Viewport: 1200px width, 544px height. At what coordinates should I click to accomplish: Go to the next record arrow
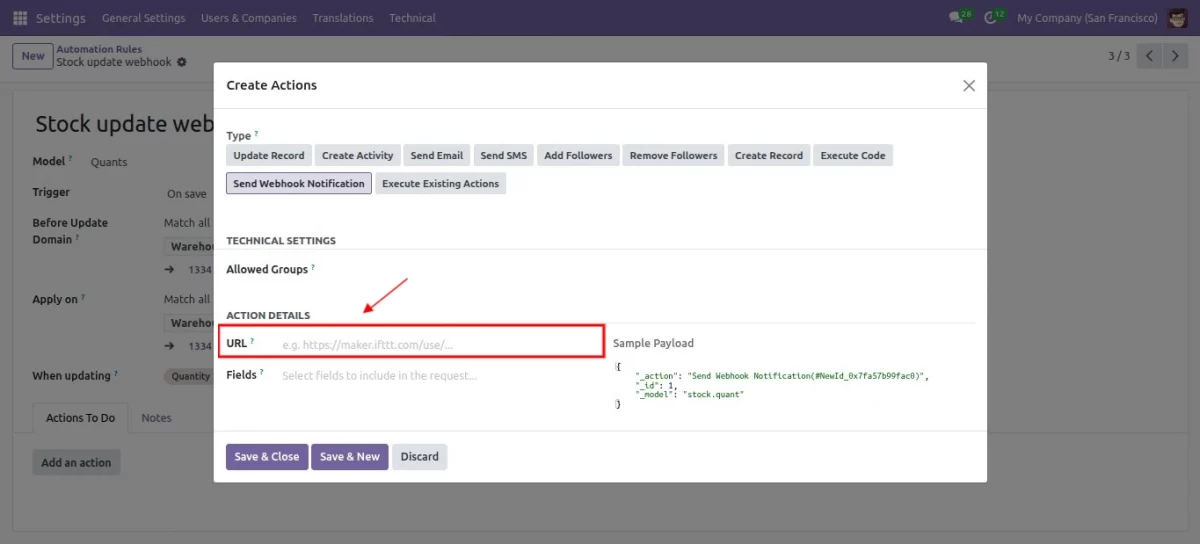click(x=1176, y=56)
